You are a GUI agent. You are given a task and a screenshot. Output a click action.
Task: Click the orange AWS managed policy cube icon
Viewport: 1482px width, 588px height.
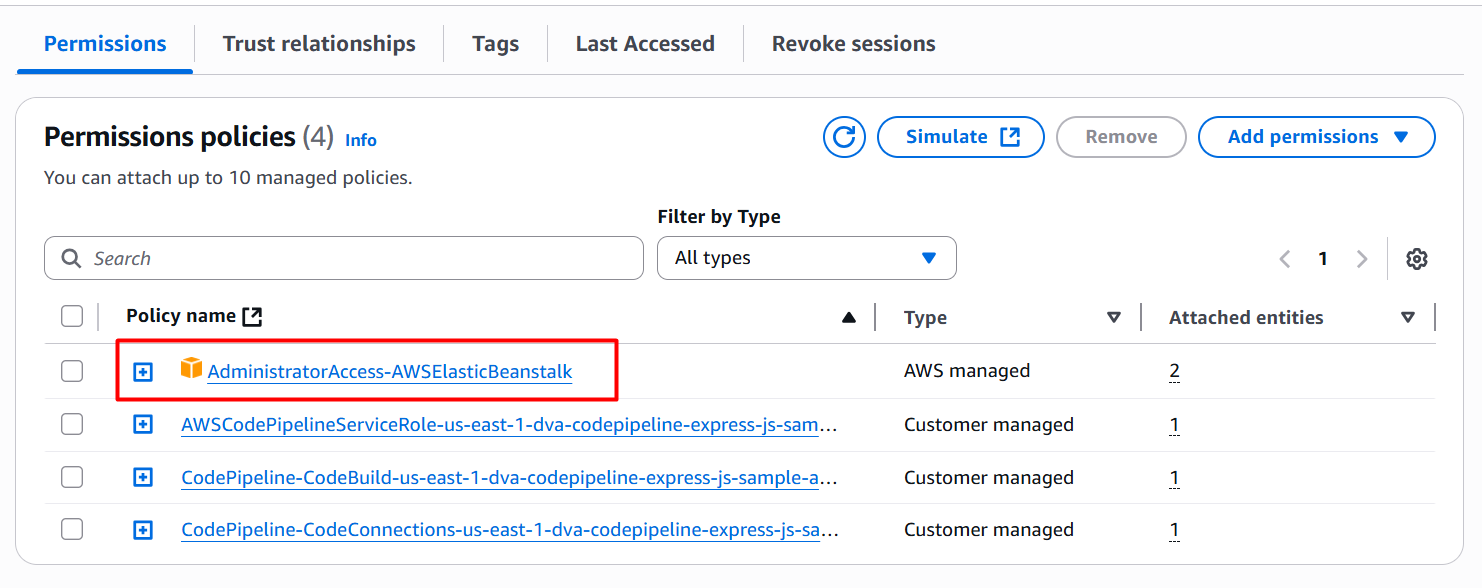191,369
